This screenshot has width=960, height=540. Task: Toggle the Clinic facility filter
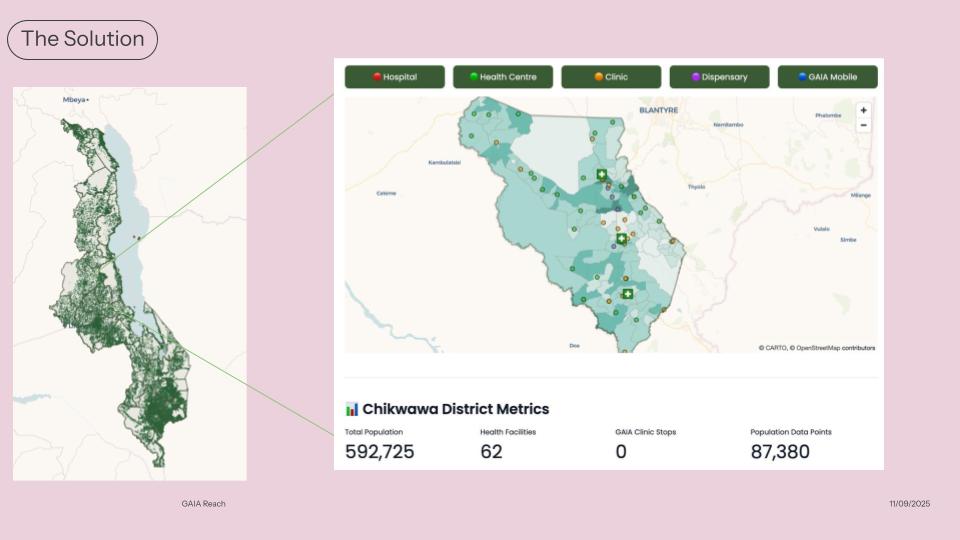click(x=611, y=77)
